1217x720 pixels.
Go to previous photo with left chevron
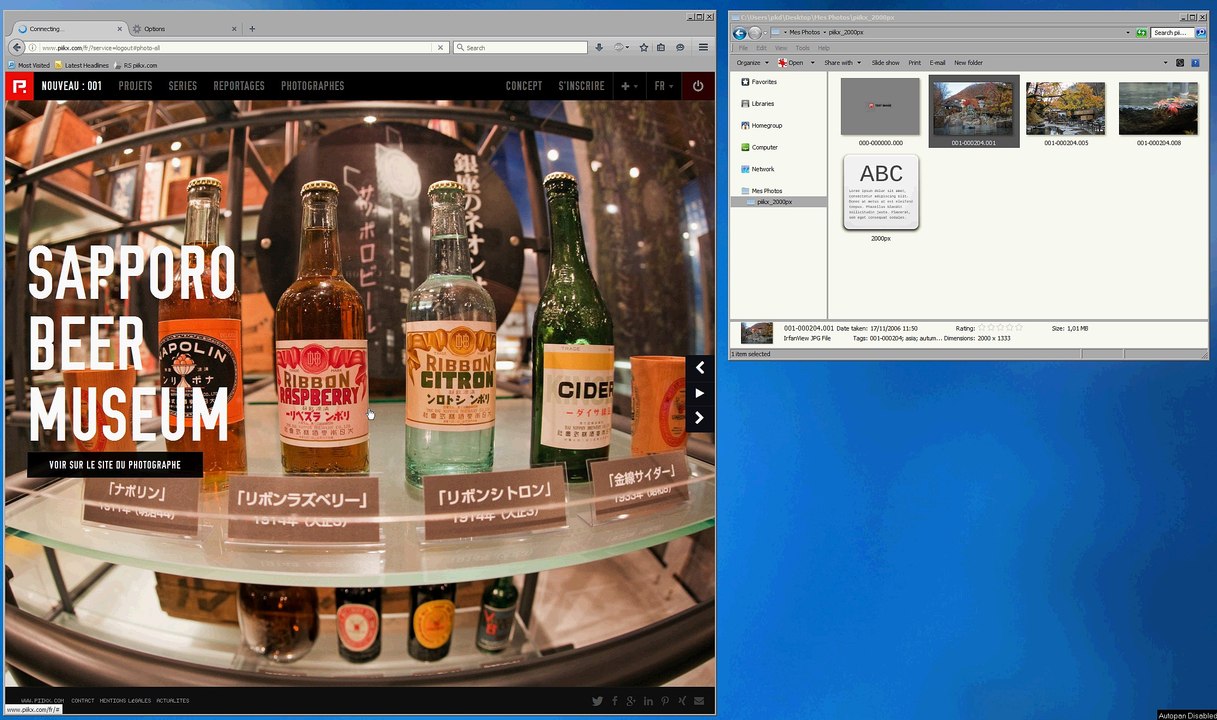tap(700, 368)
